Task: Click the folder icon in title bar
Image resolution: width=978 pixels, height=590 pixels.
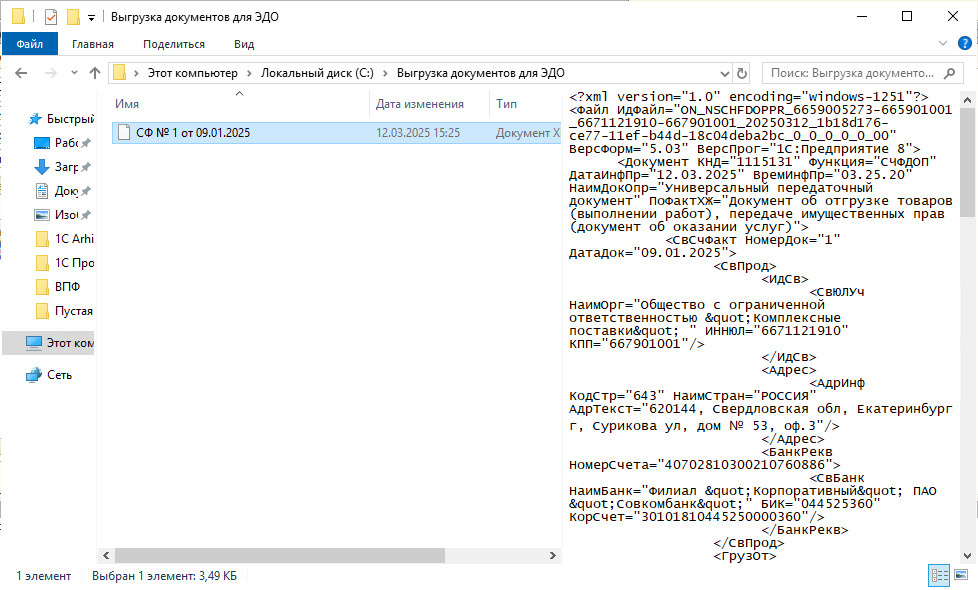Action: [19, 16]
